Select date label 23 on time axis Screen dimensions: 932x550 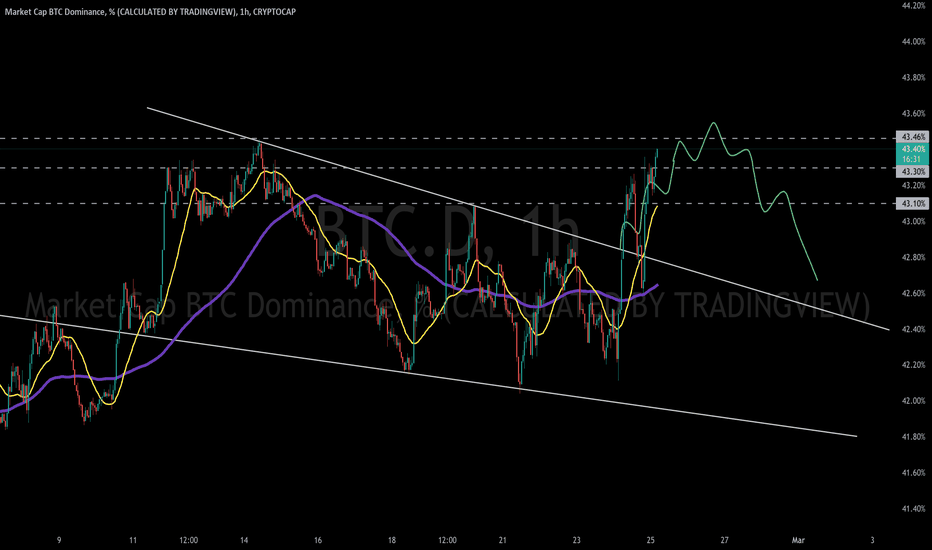577,540
